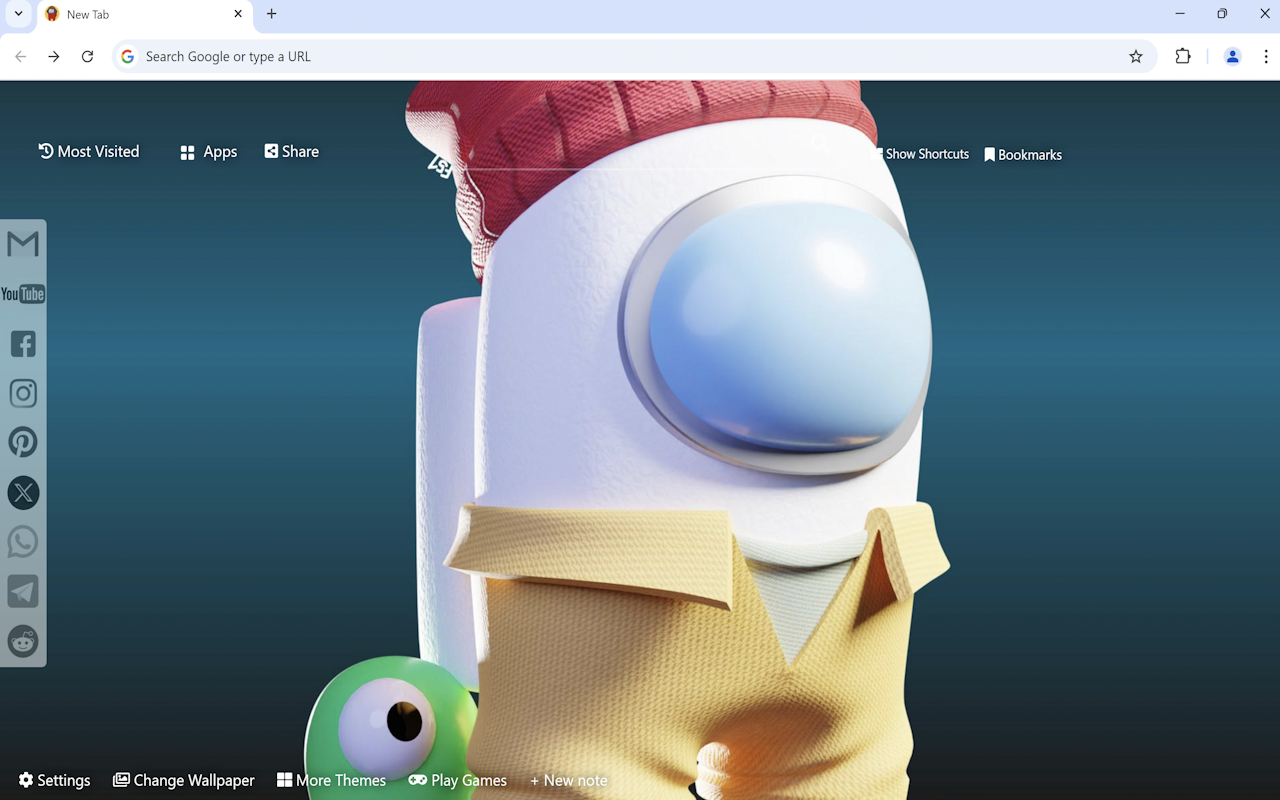Open the Chrome profile icon
The height and width of the screenshot is (800, 1280).
(x=1232, y=57)
